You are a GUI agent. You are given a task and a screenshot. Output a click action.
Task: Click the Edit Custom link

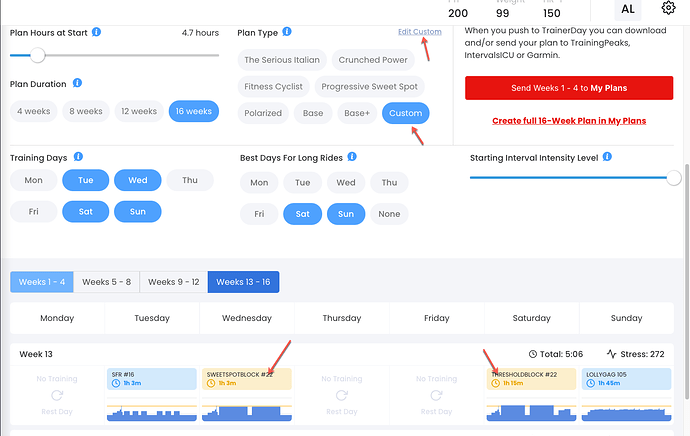click(x=420, y=32)
